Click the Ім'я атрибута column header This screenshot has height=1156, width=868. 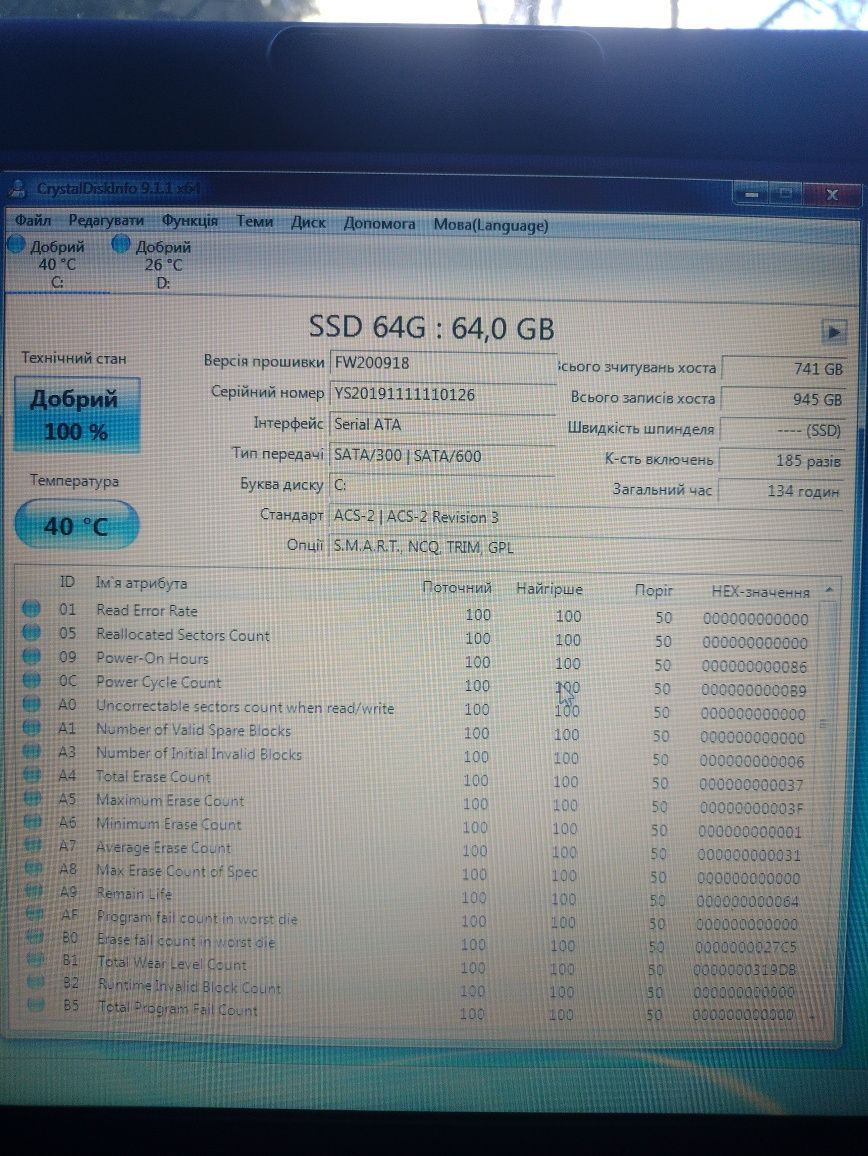[141, 582]
